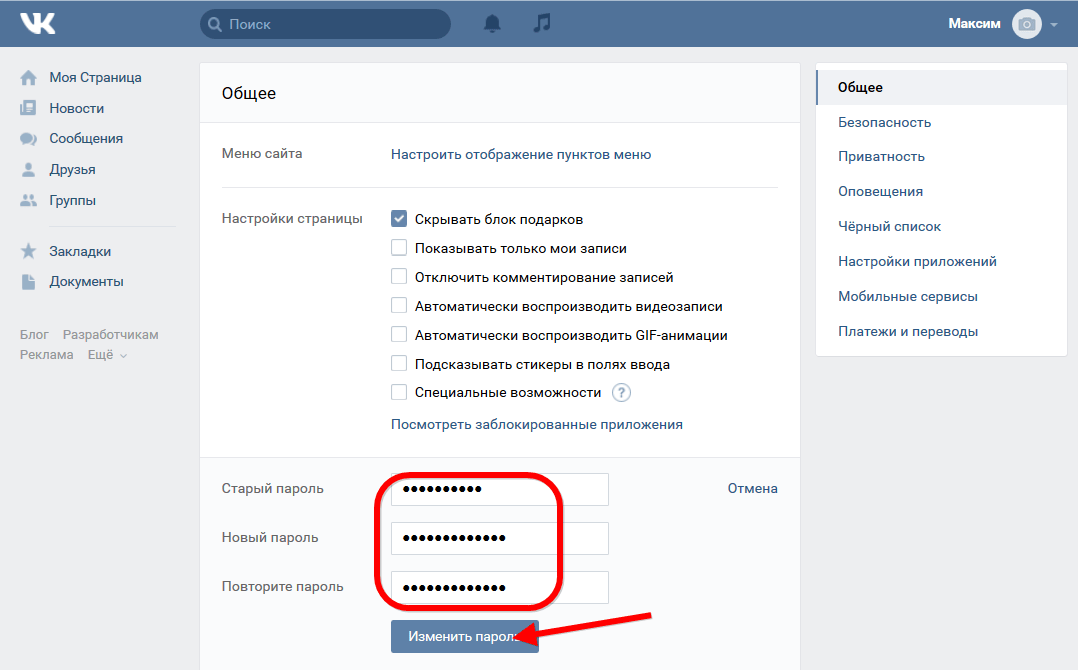Open Сообщения in the left menu

(86, 139)
